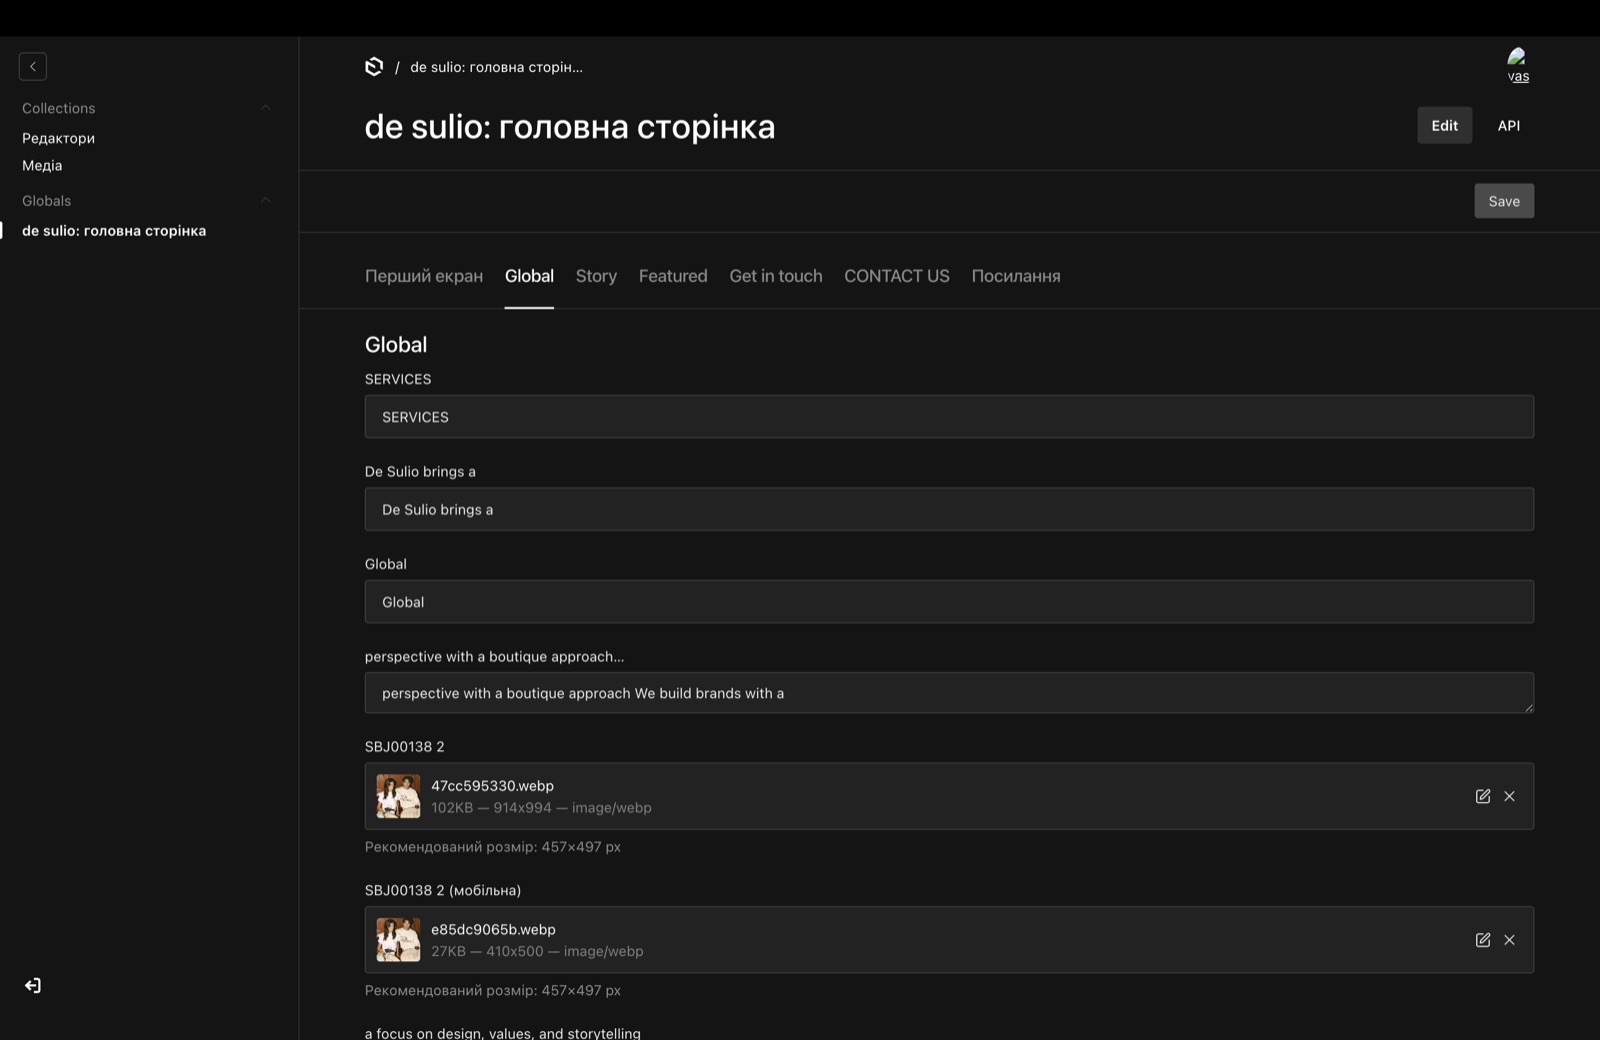Open Редактори collection in the sidebar

coord(59,138)
